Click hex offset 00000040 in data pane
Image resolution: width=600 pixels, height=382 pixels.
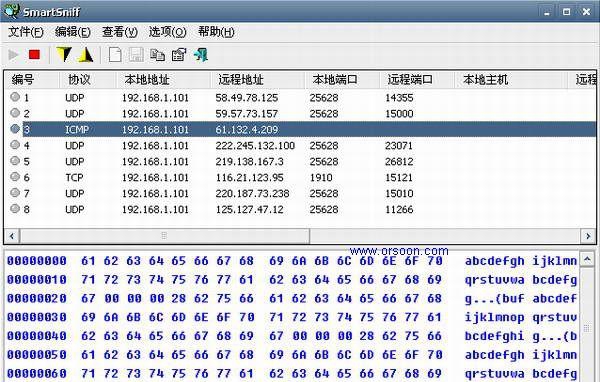(37, 336)
